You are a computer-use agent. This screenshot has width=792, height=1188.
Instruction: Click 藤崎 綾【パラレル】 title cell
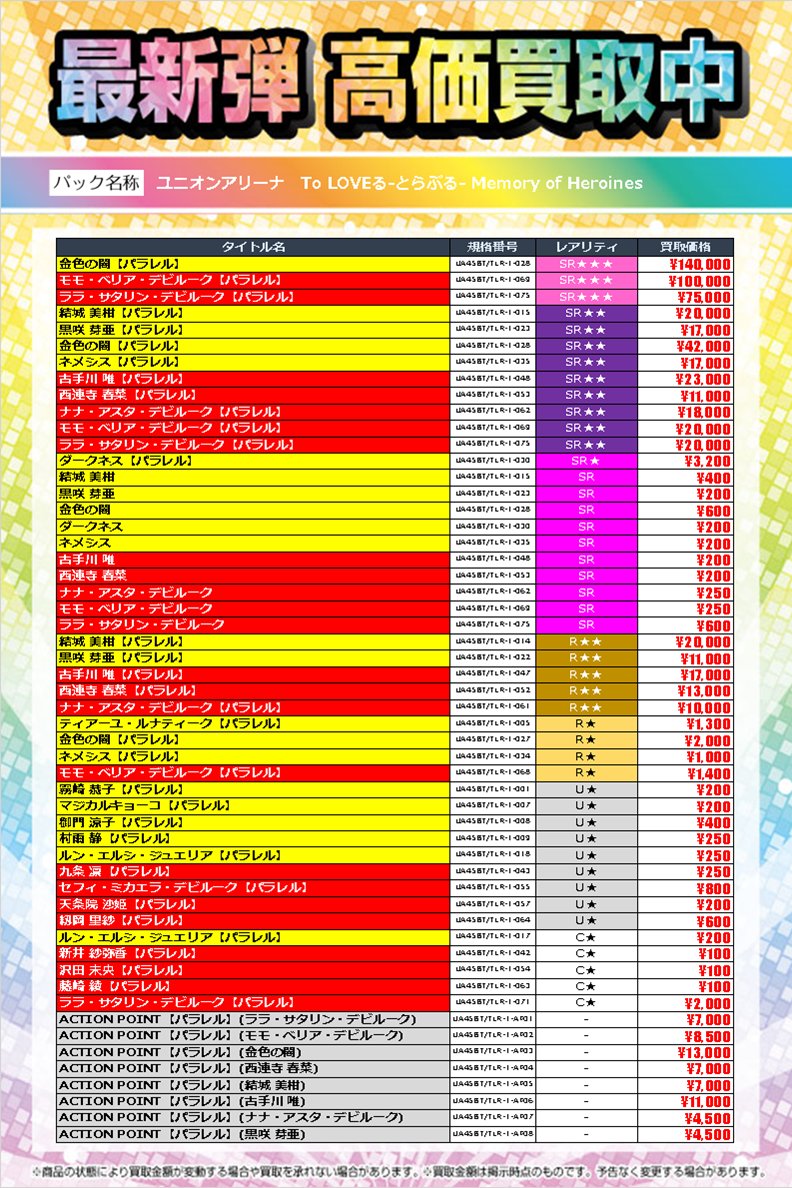tap(253, 986)
